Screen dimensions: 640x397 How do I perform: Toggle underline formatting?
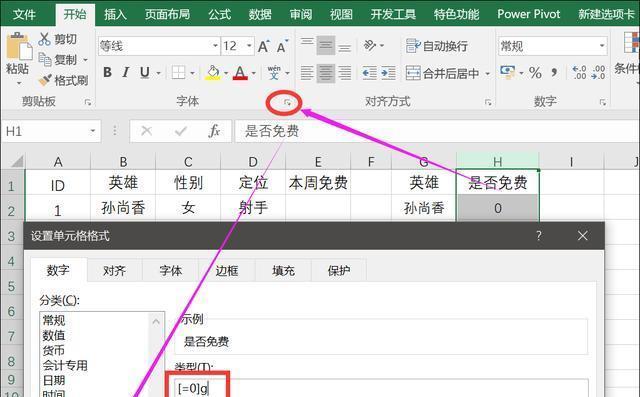[x=144, y=73]
